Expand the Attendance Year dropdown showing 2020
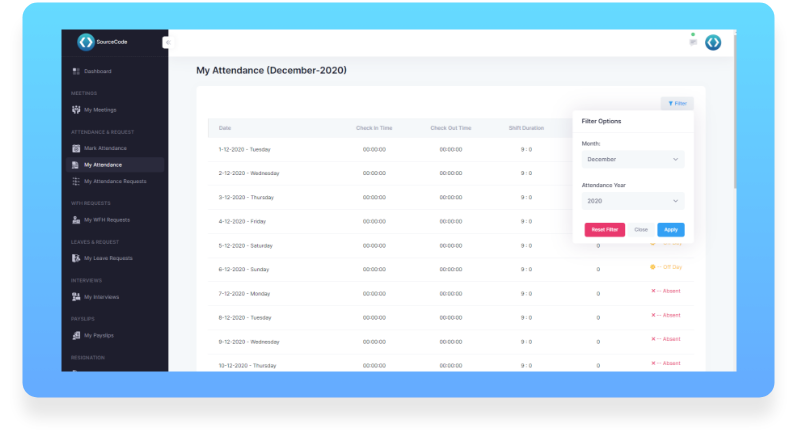 [x=632, y=201]
